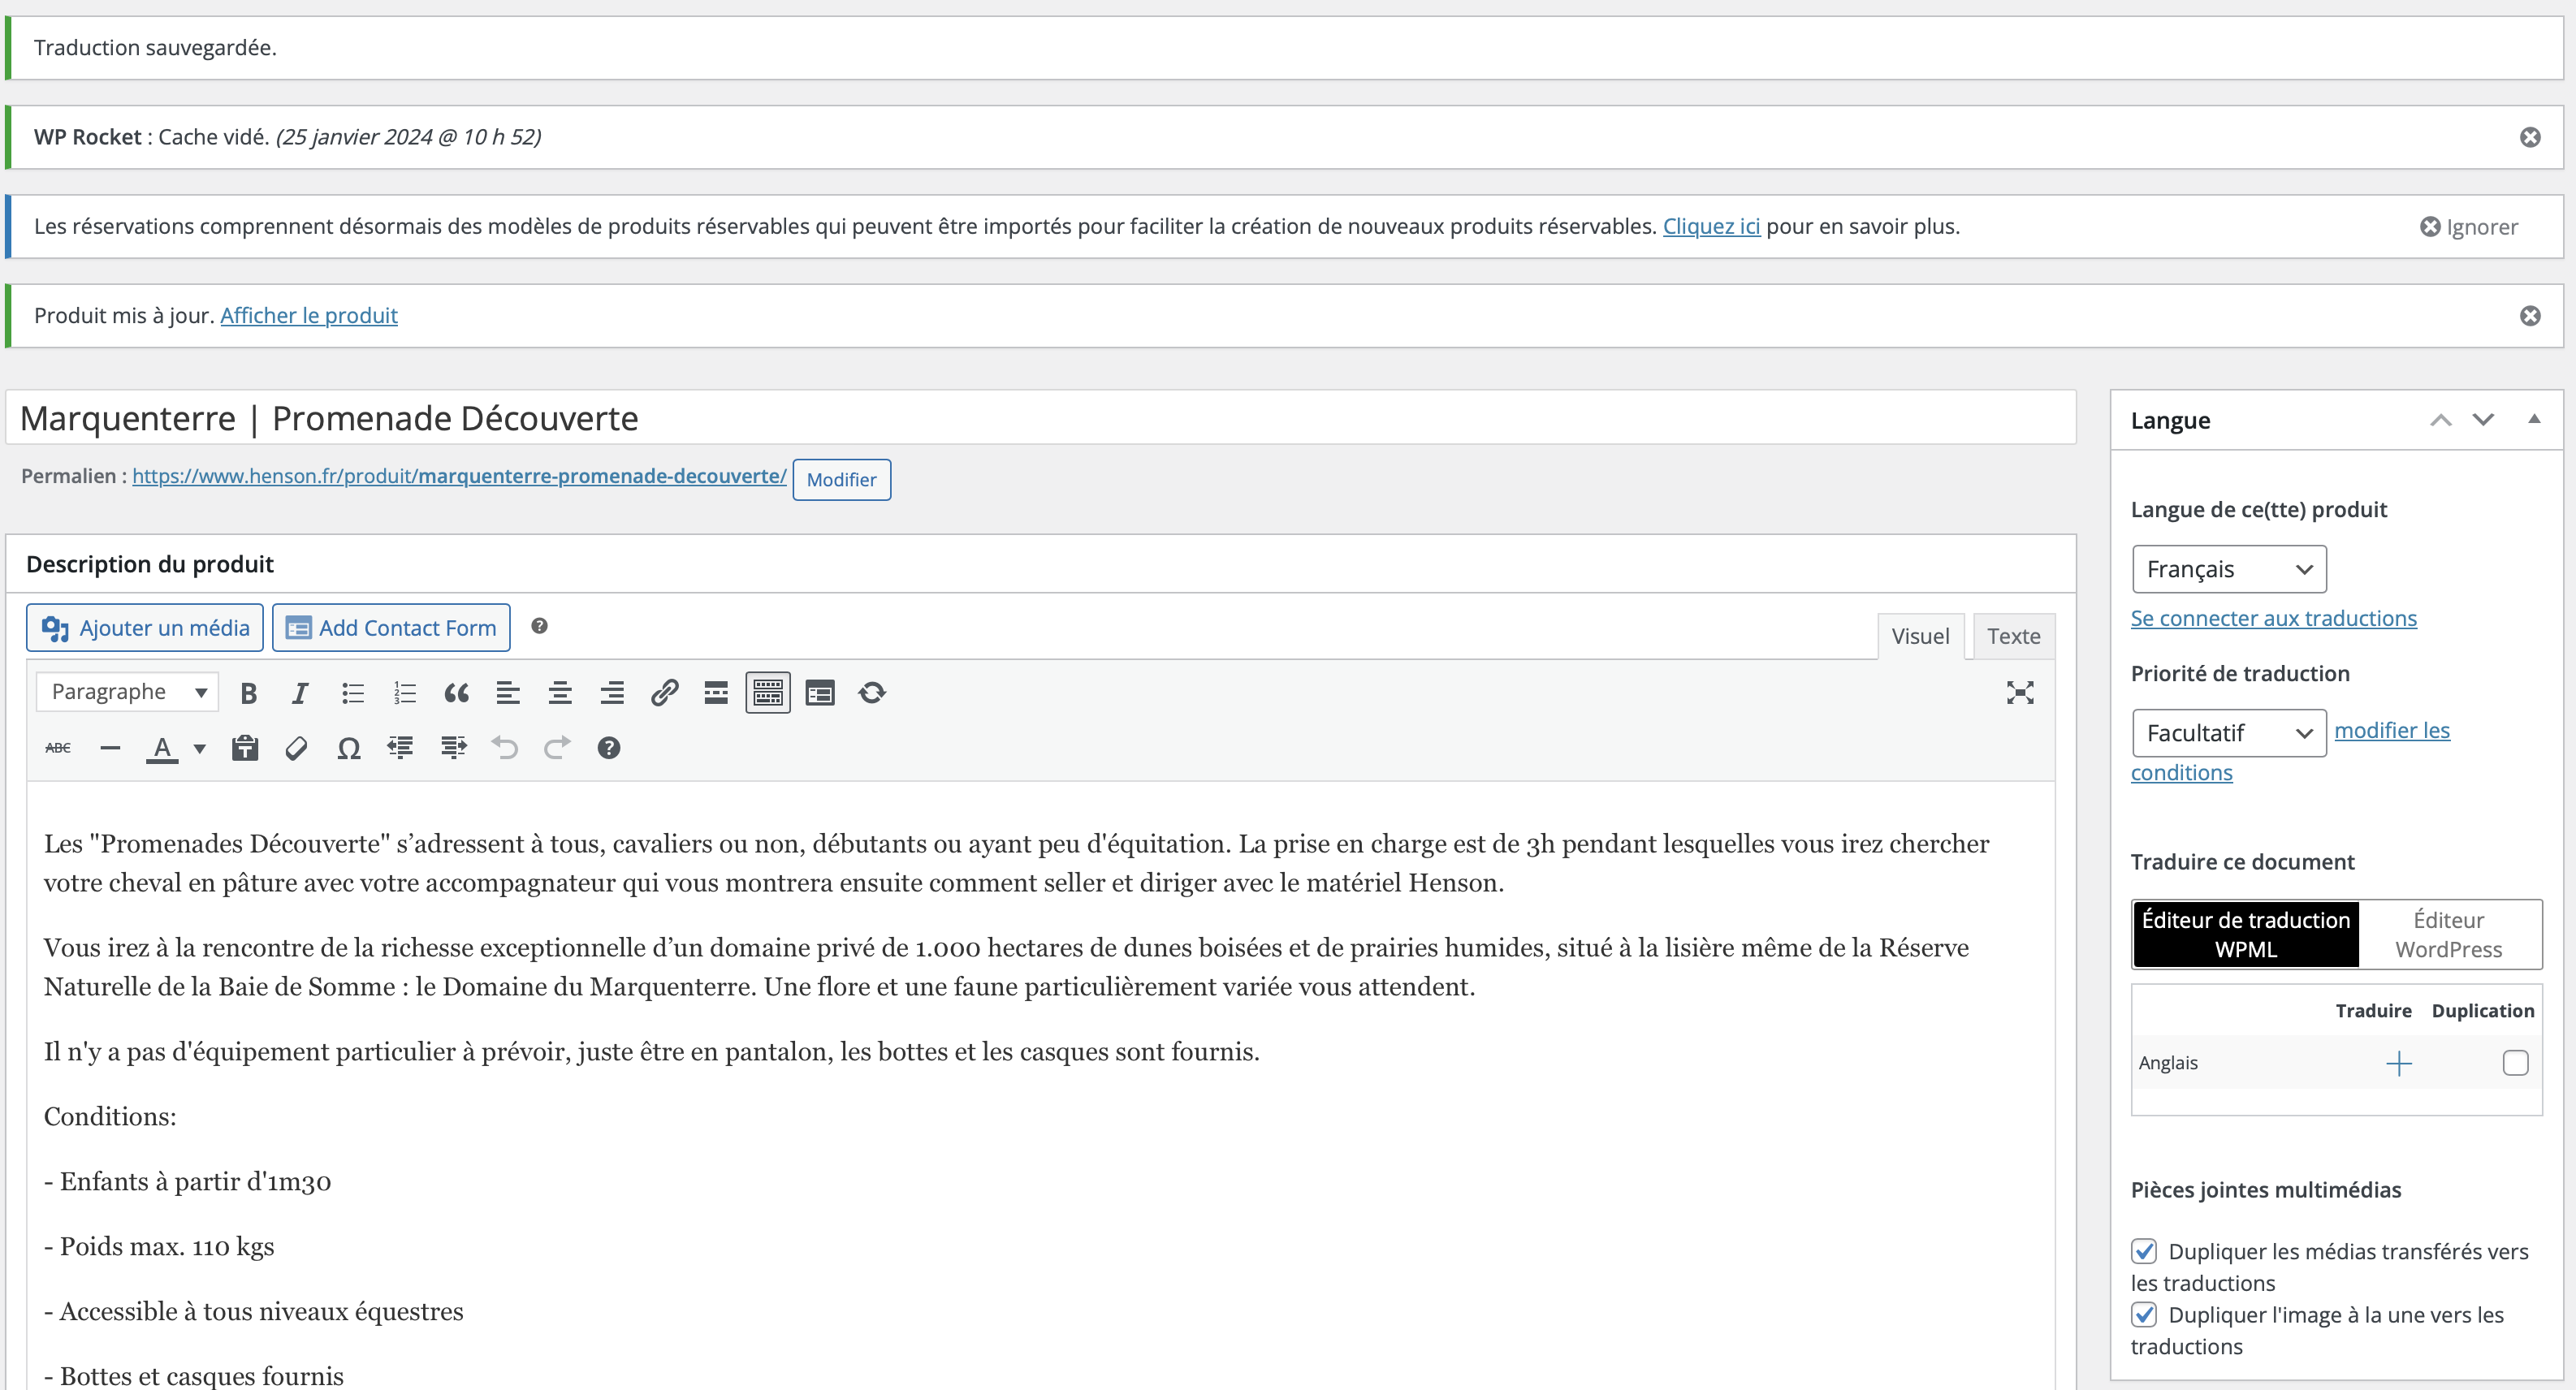The image size is (2576, 1390).
Task: Click the contact form toolbar icon
Action: [820, 693]
